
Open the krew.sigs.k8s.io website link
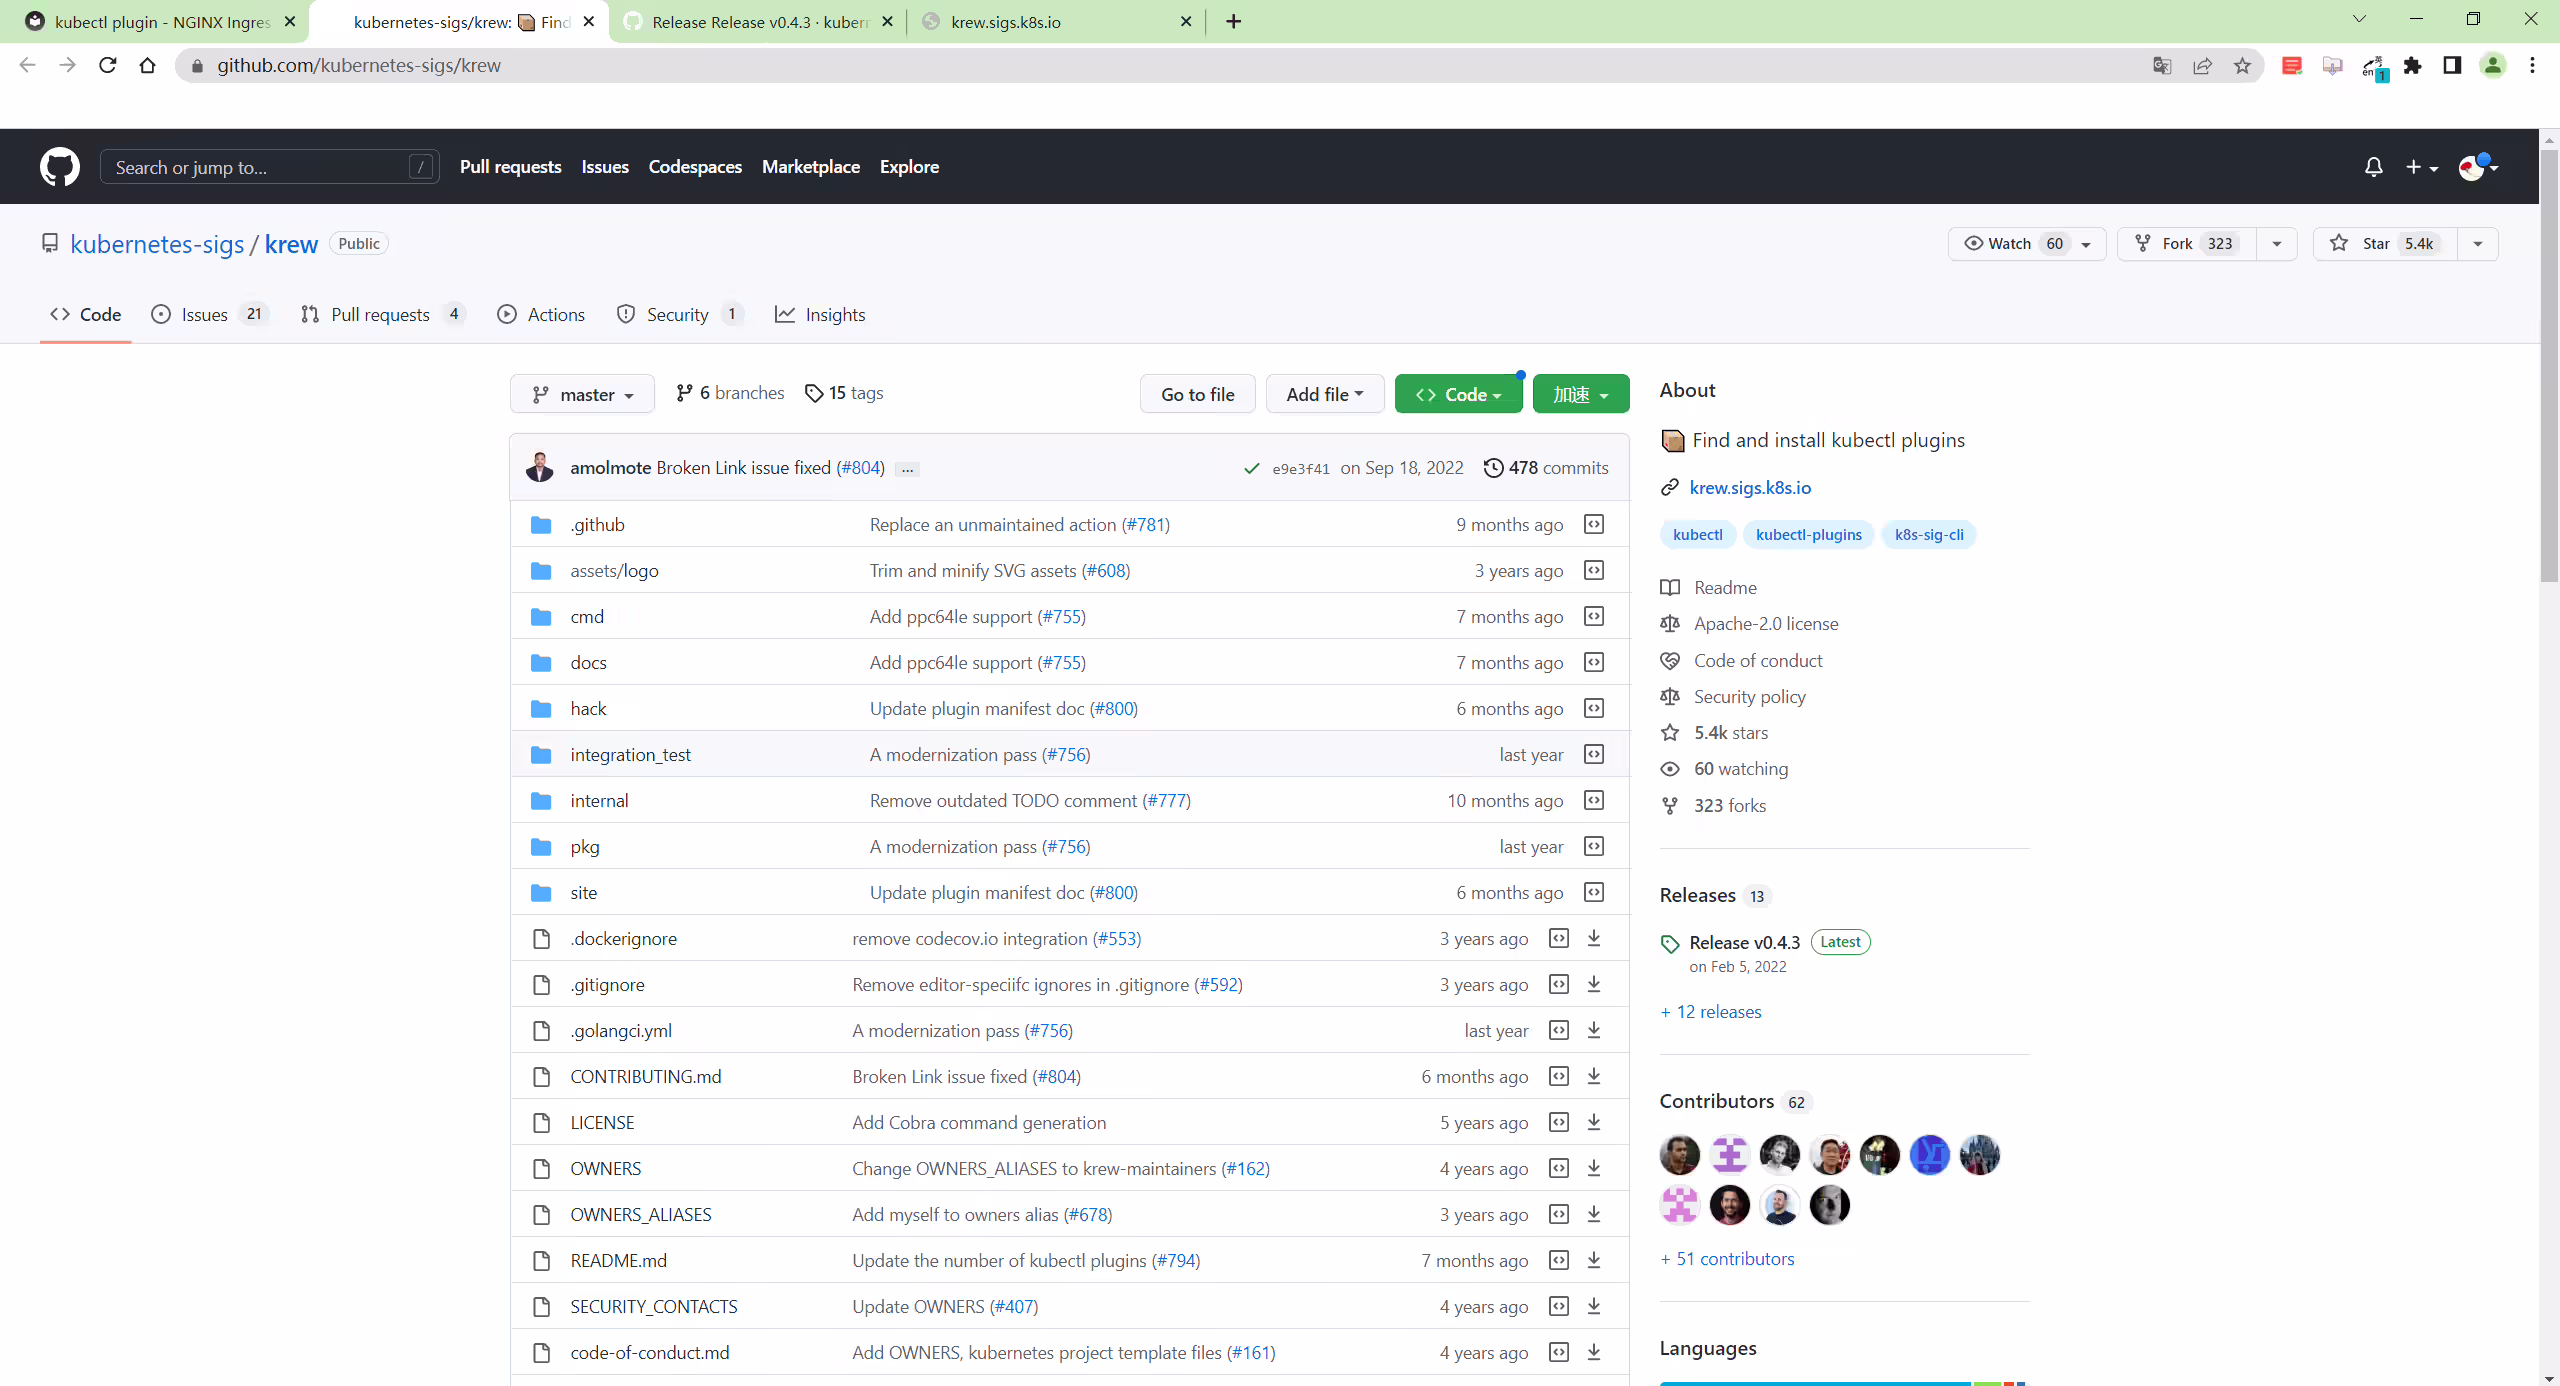point(1750,487)
